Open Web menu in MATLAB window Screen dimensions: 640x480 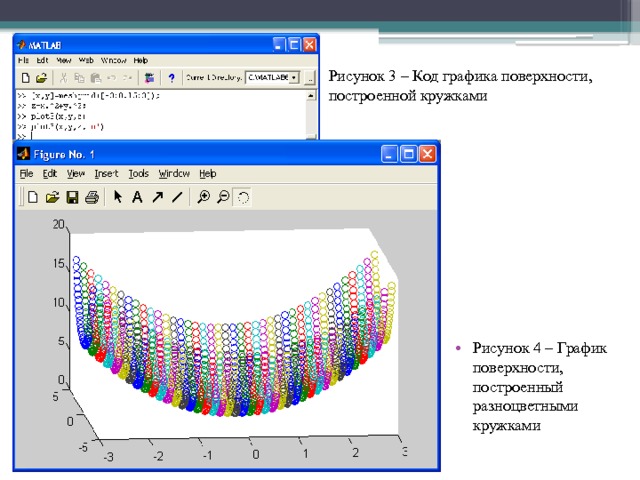[86, 60]
